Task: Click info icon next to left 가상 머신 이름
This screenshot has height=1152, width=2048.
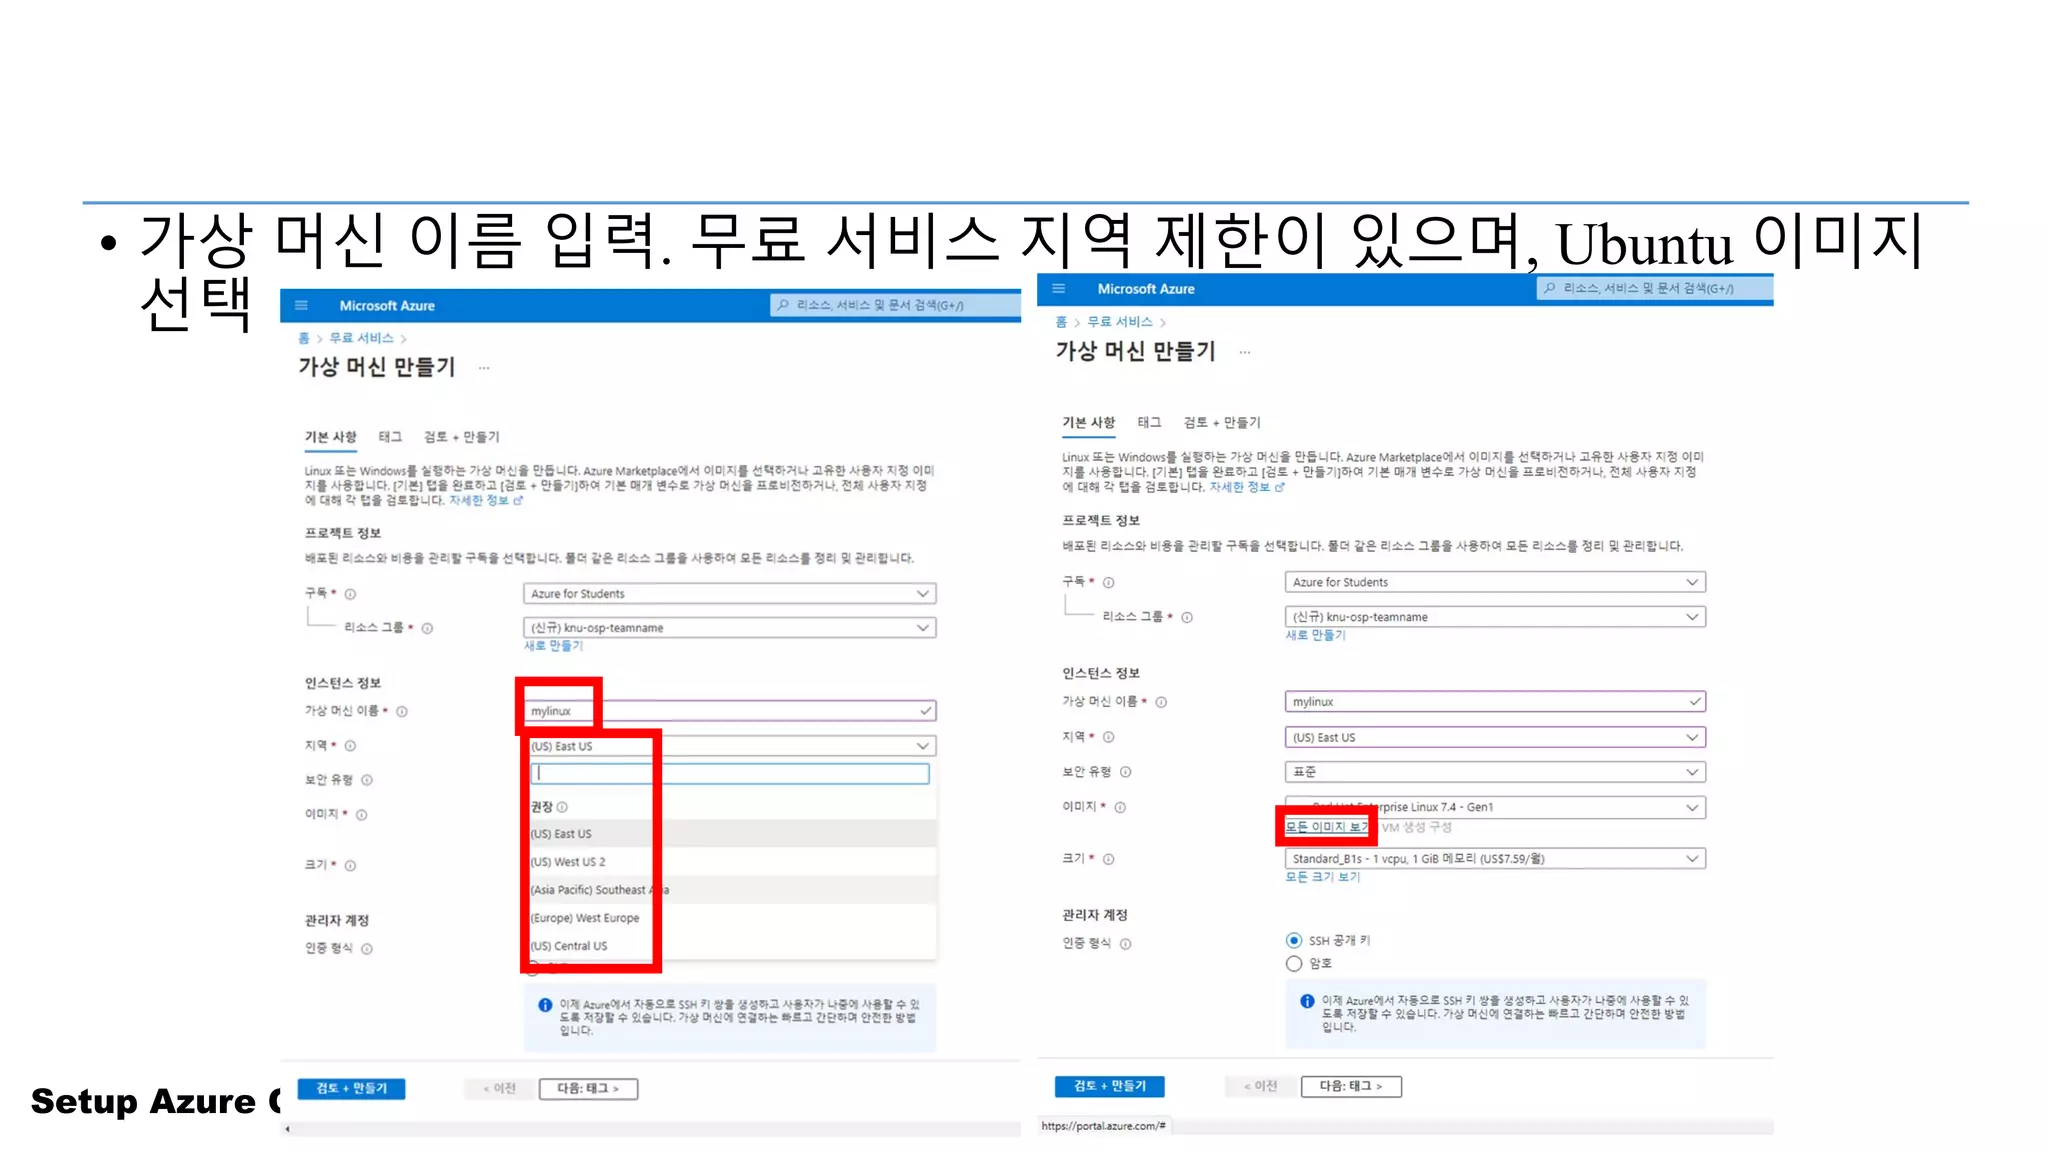Action: click(x=402, y=711)
